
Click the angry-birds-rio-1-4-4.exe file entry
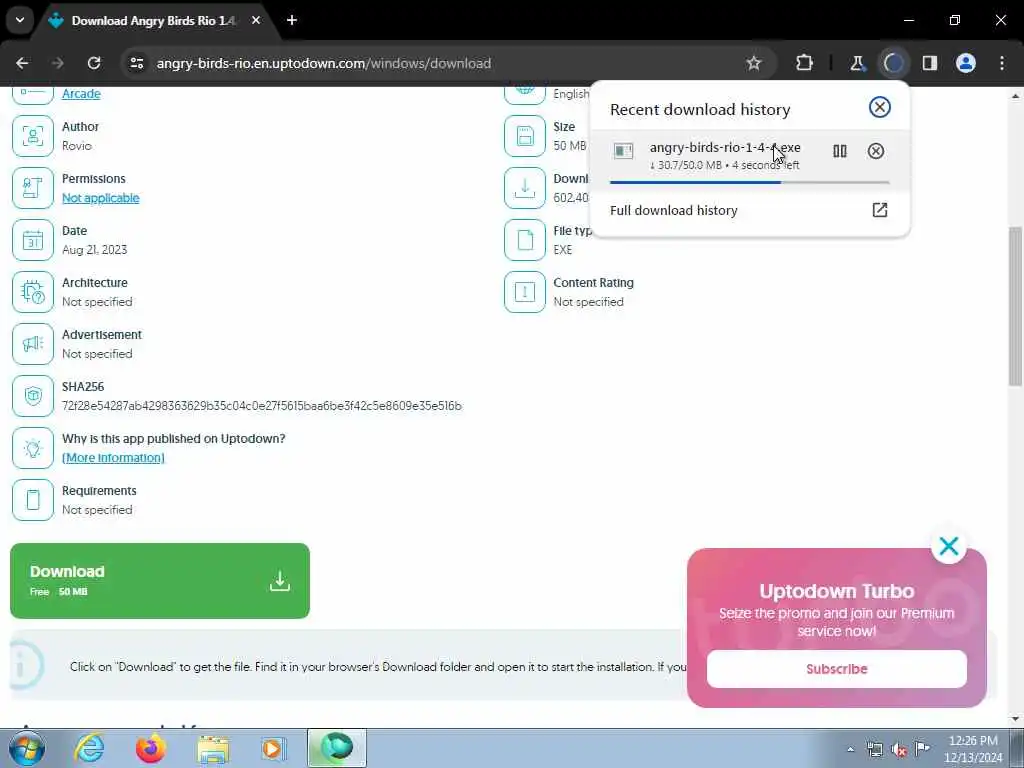pos(725,148)
